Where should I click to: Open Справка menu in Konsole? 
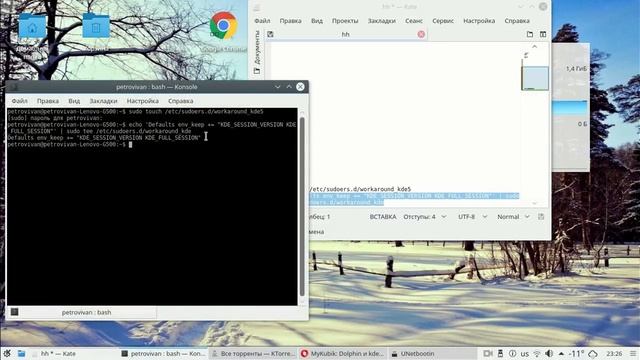(180, 101)
